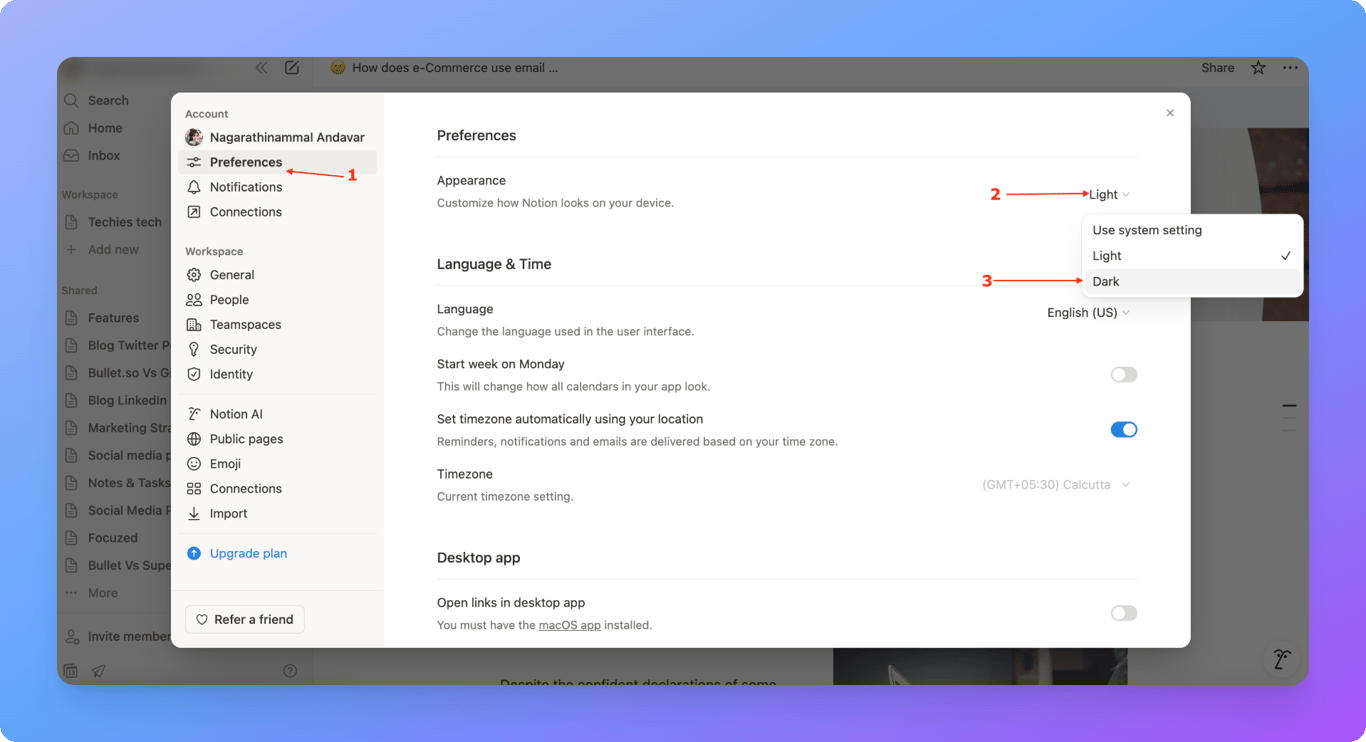Image resolution: width=1366 pixels, height=742 pixels.
Task: Open the Public pages settings tab
Action: (x=277, y=439)
